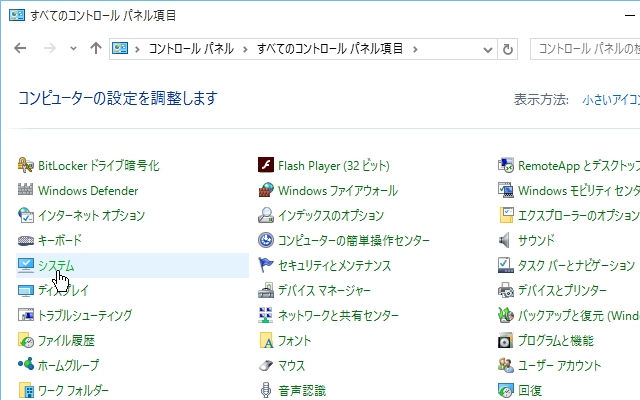This screenshot has width=640, height=400.
Task: Click the ホームグループ icon
Action: pos(26,364)
